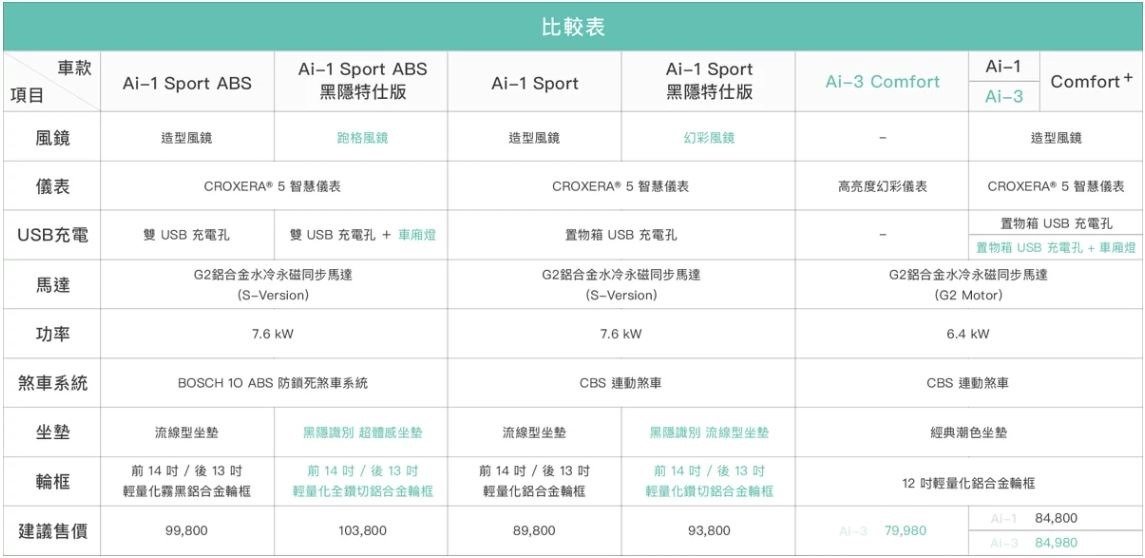1145x558 pixels.
Task: Click the 103,800 price cell
Action: (362, 531)
